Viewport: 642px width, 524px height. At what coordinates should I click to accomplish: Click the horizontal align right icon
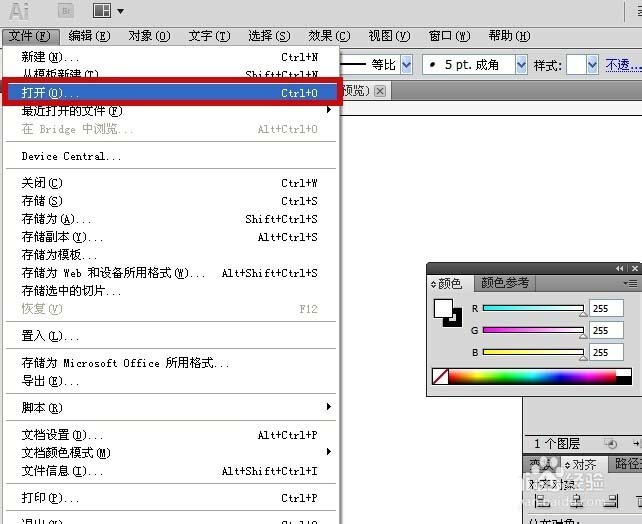pyautogui.click(x=610, y=501)
